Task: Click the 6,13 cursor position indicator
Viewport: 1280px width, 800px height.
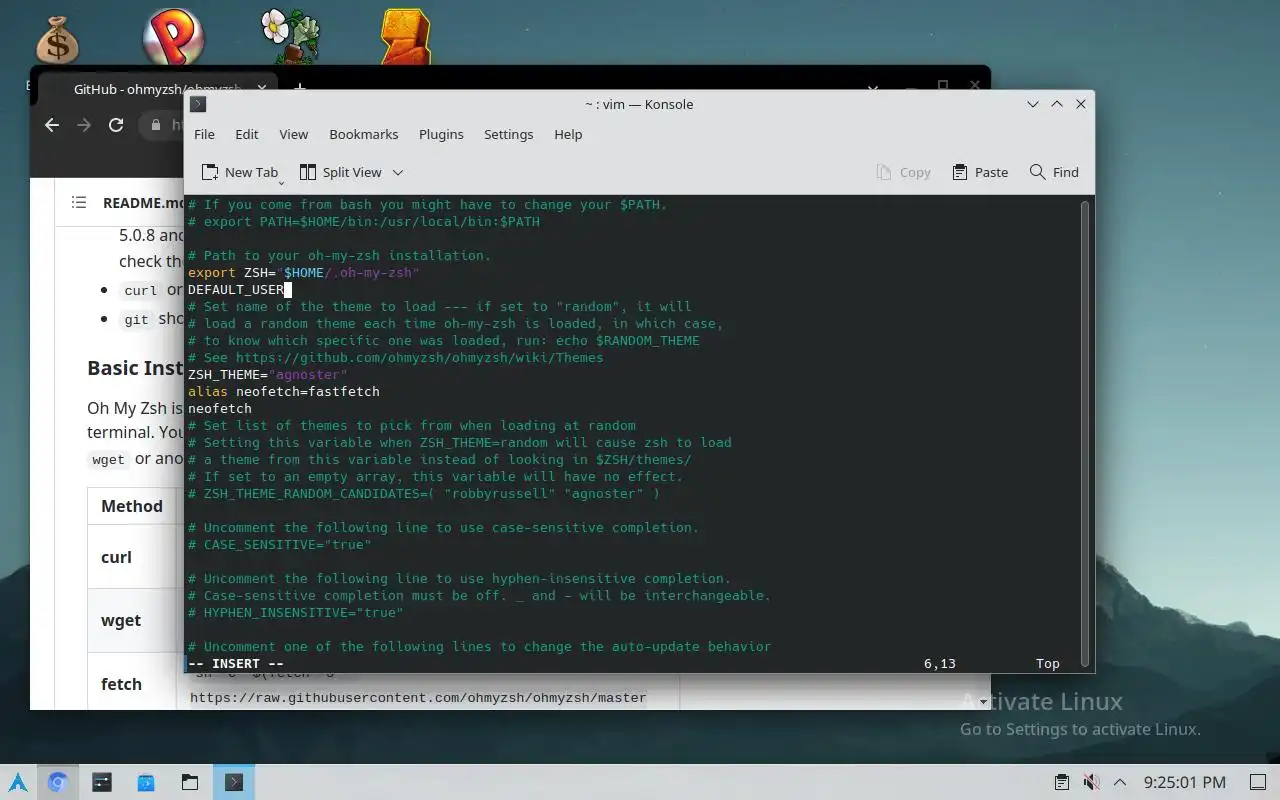Action: 940,664
